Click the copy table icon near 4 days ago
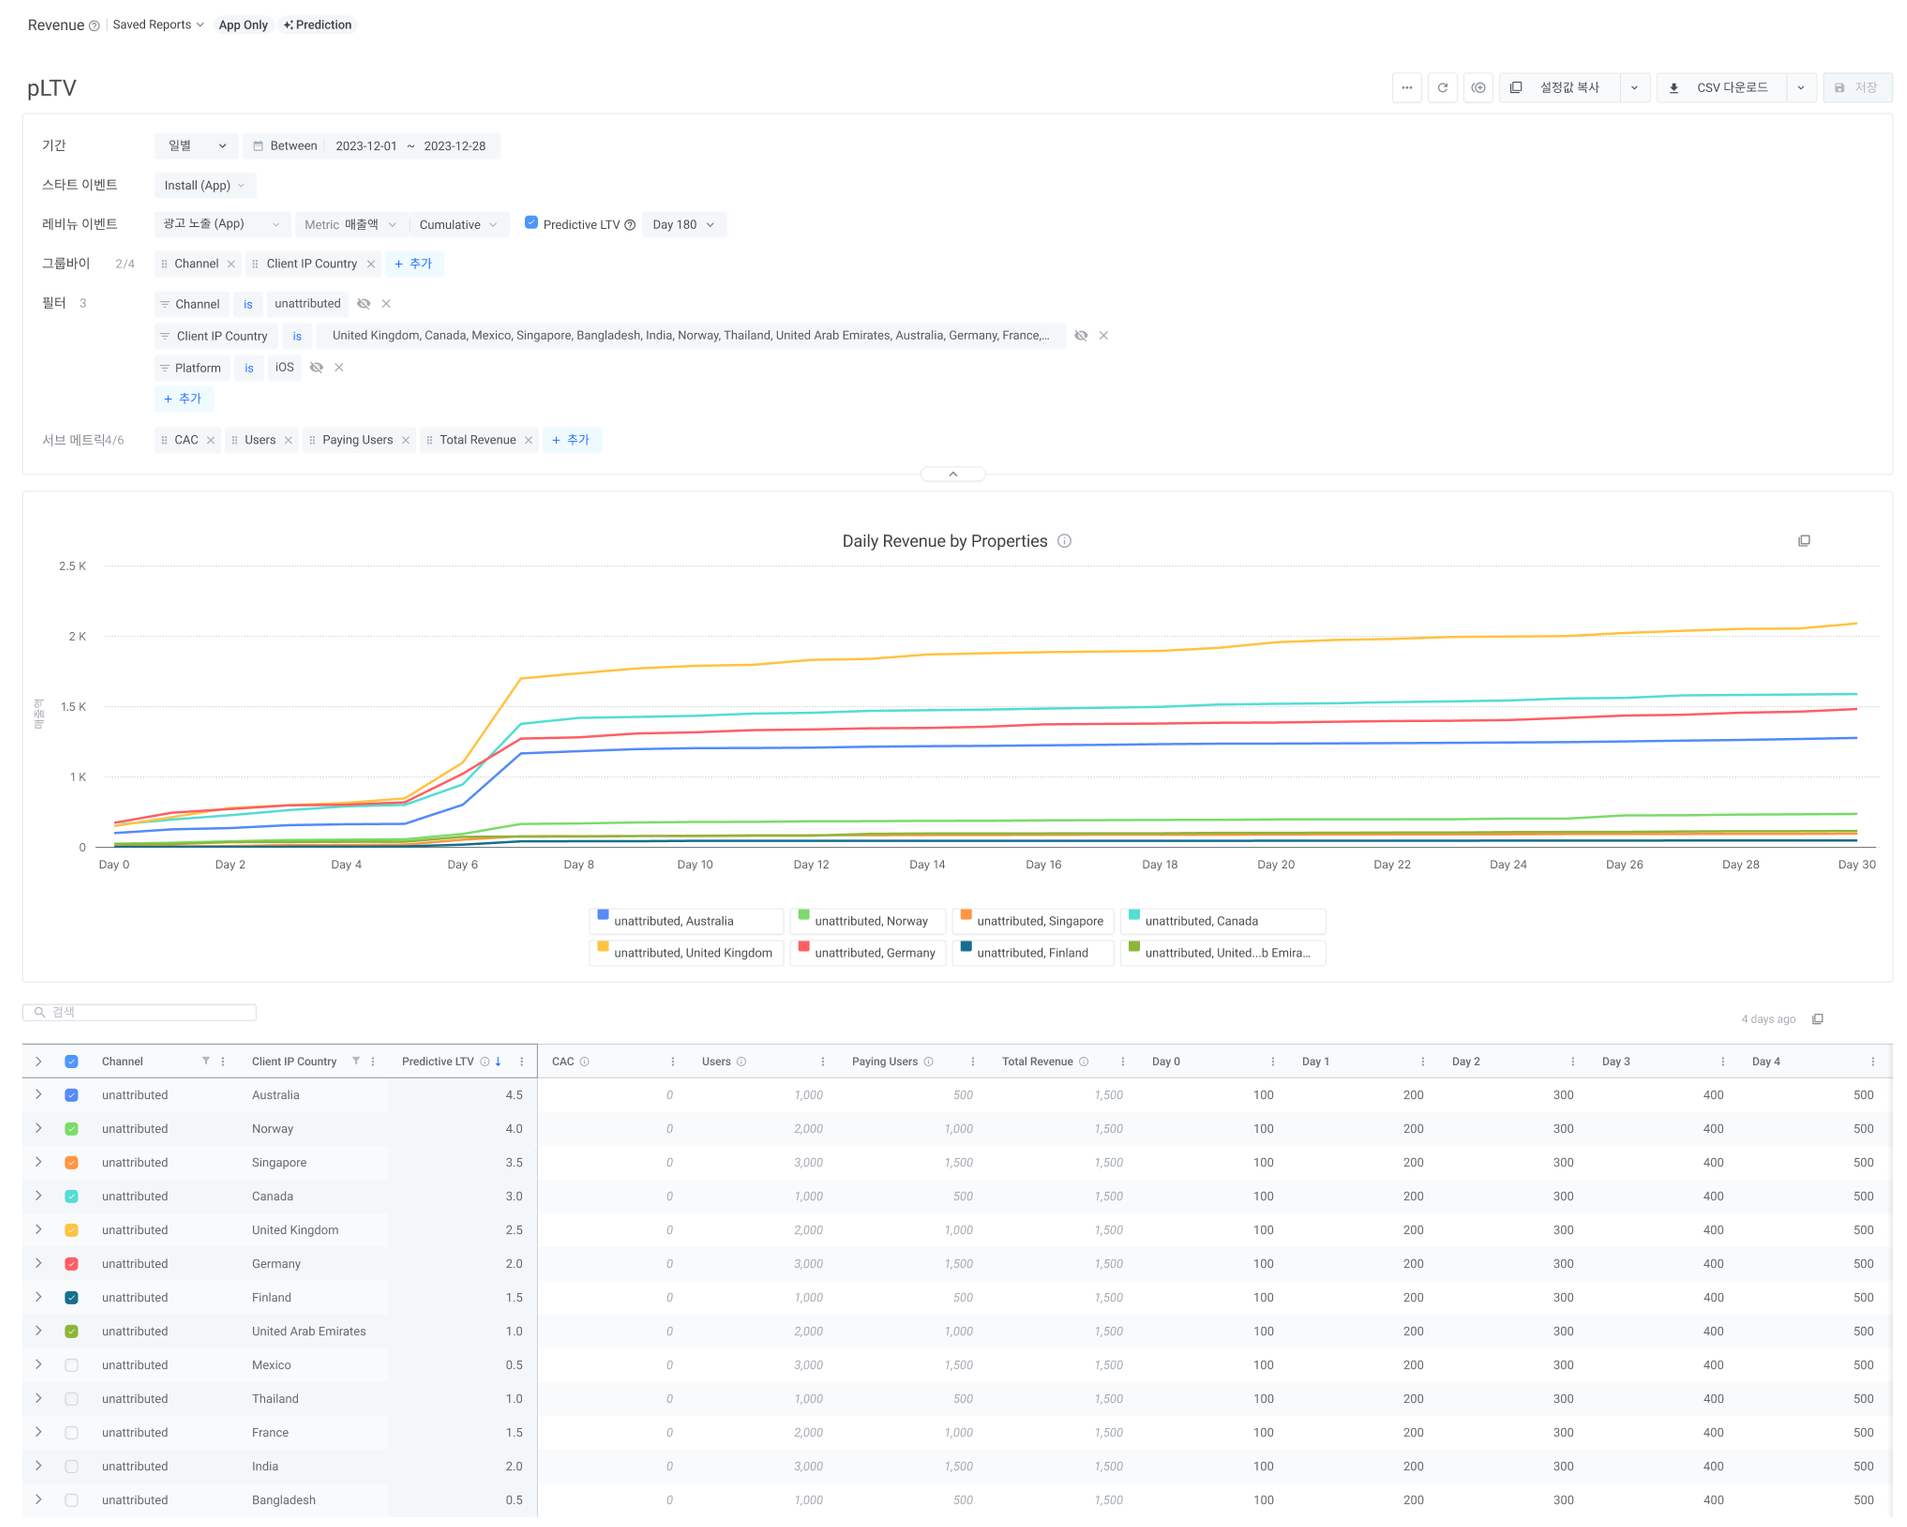Viewport: 1907px width, 1527px height. tap(1818, 1019)
